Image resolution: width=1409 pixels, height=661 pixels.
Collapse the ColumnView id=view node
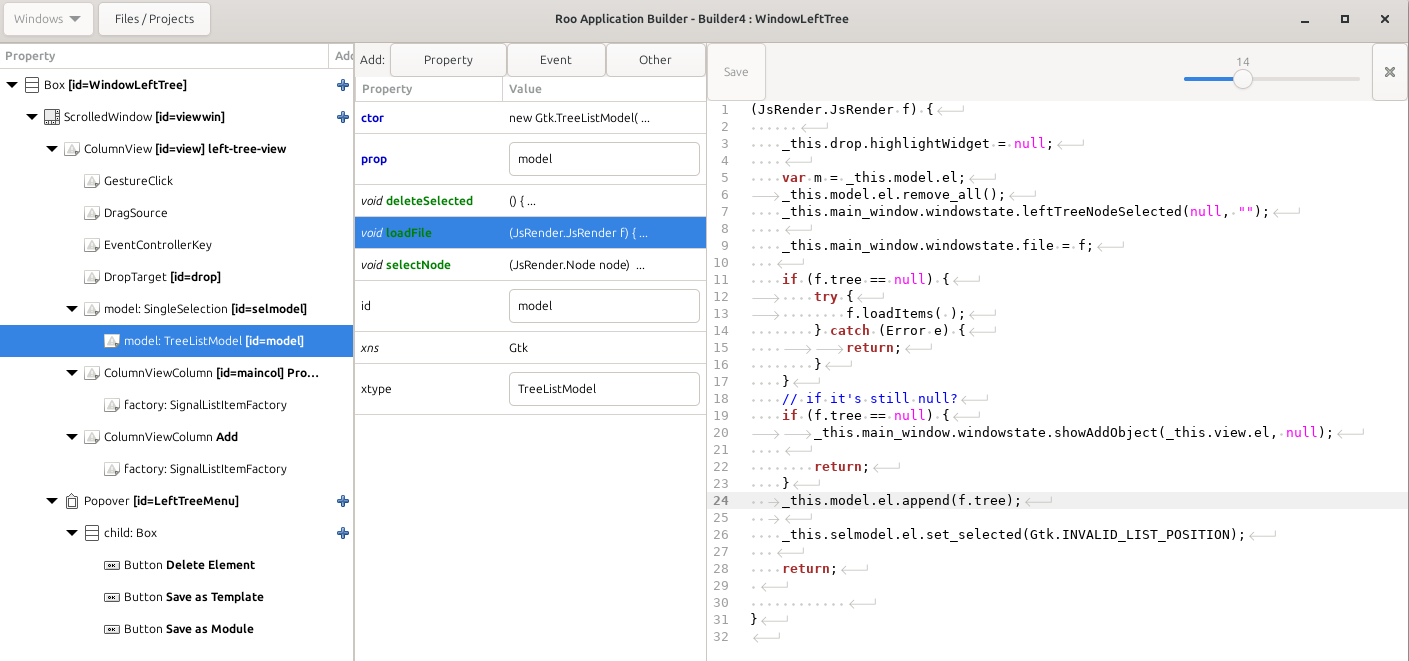(x=52, y=149)
